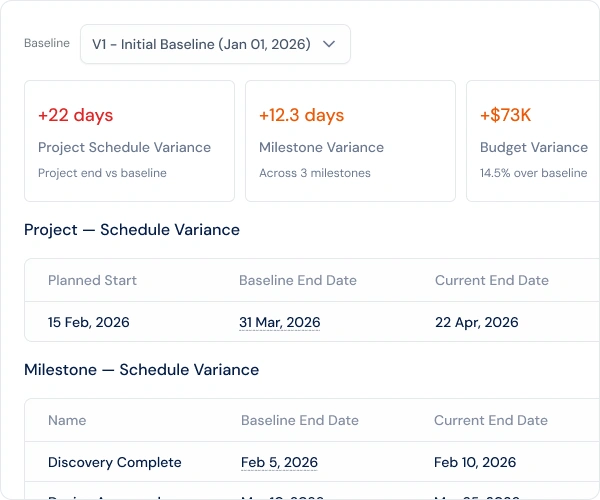
Task: Click 'Milestone — Schedule Variance' heading
Action: coord(141,370)
